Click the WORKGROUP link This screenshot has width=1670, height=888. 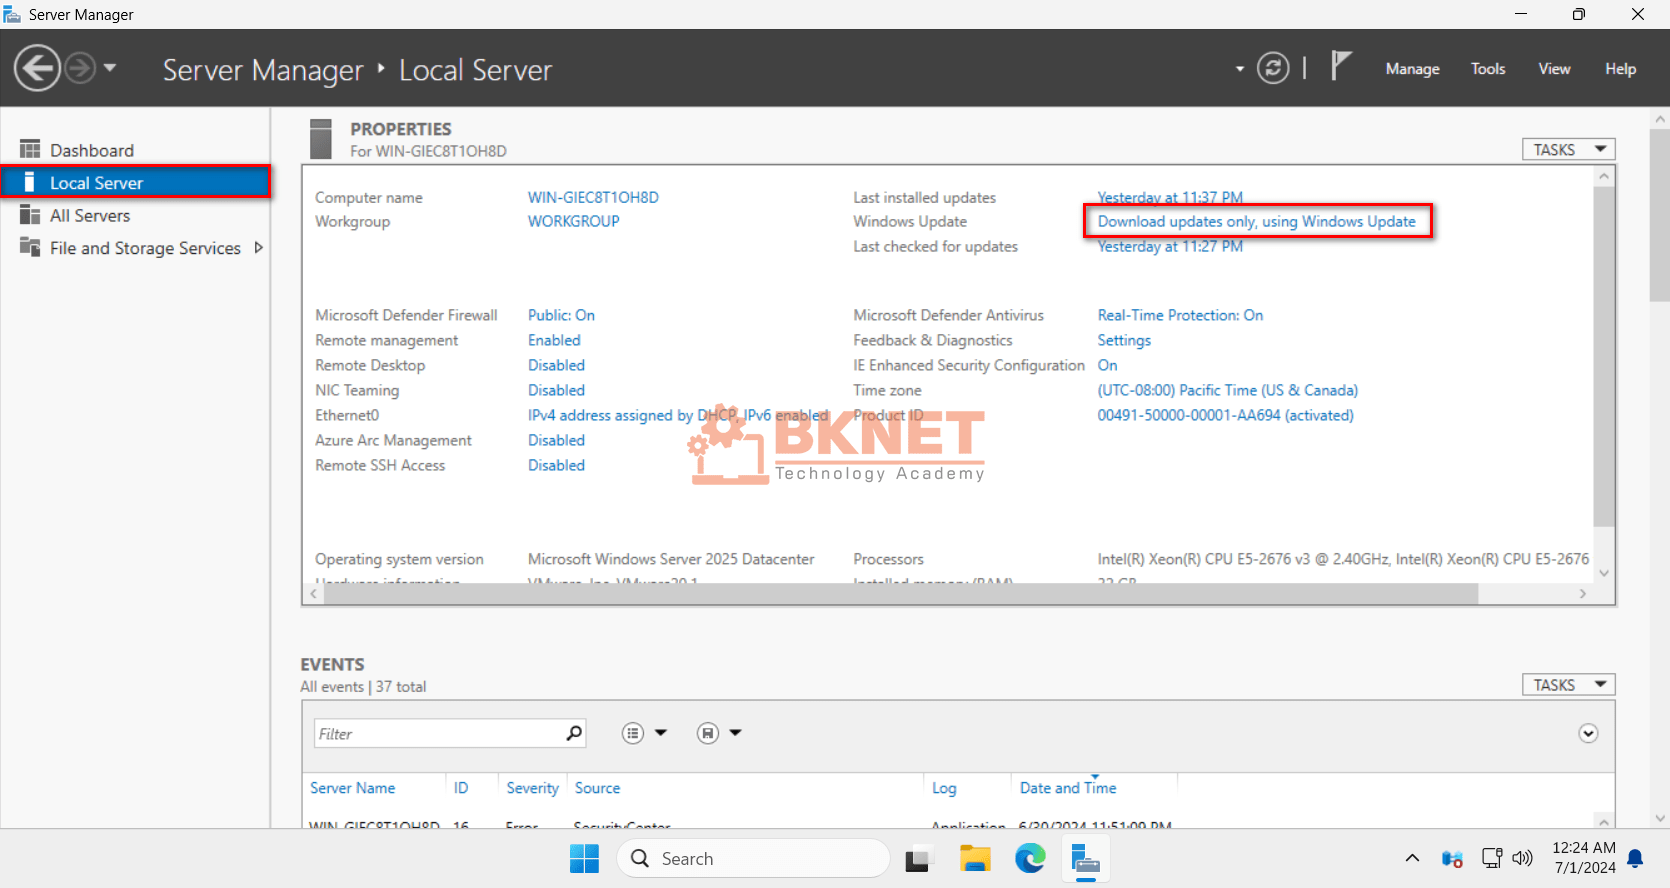574,221
